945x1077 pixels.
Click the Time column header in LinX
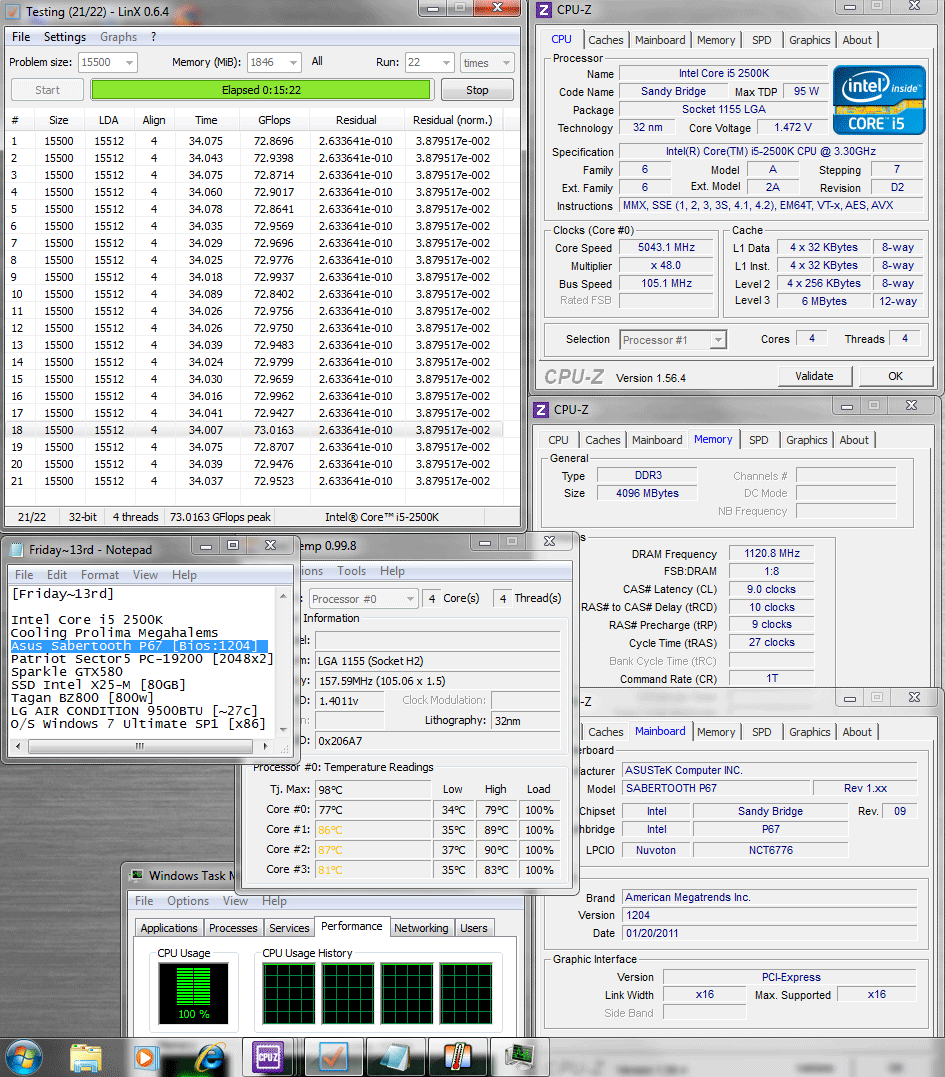coord(205,120)
